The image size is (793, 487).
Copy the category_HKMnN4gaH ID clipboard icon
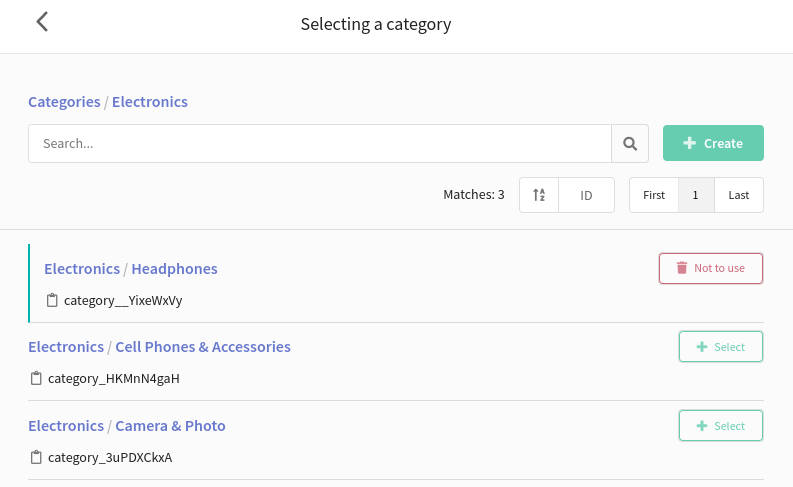36,378
